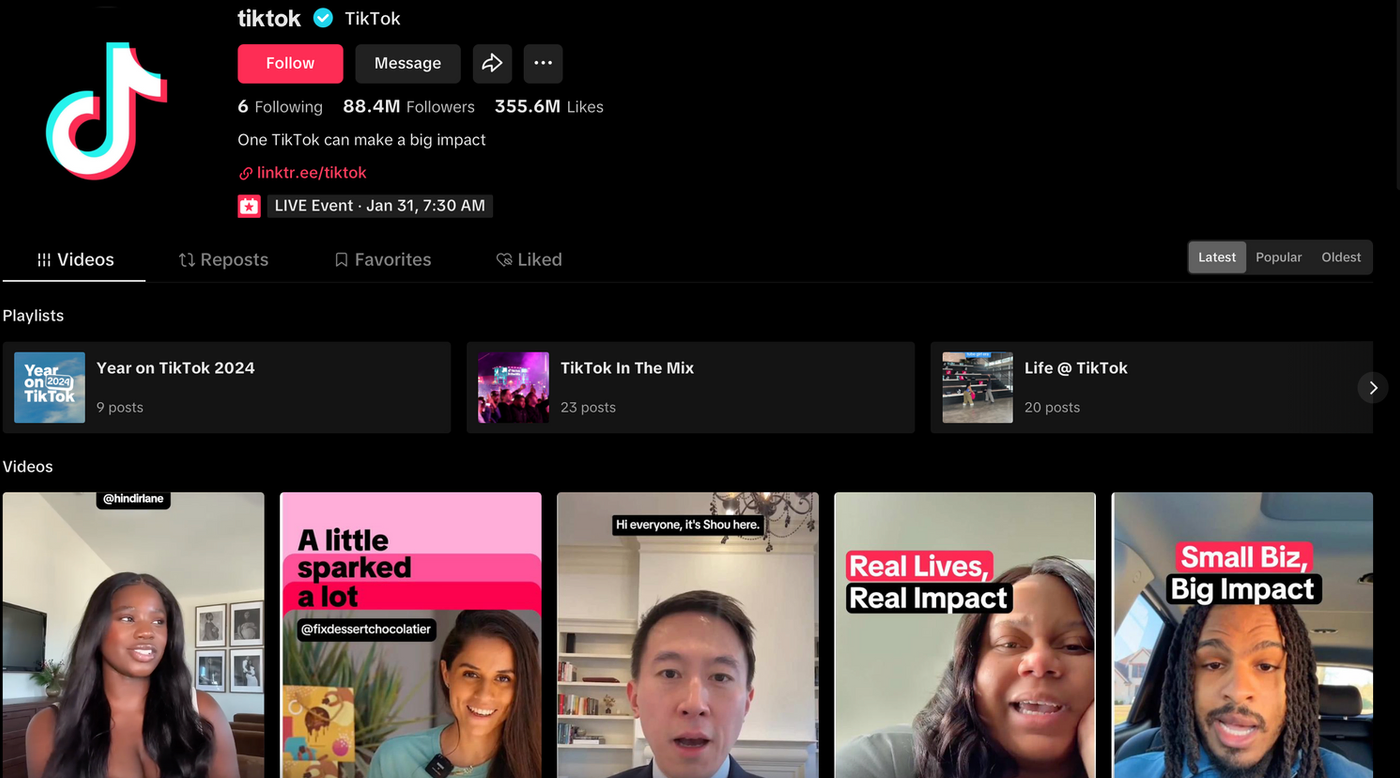
Task: Click the LIVE Event calendar icon
Action: (249, 206)
